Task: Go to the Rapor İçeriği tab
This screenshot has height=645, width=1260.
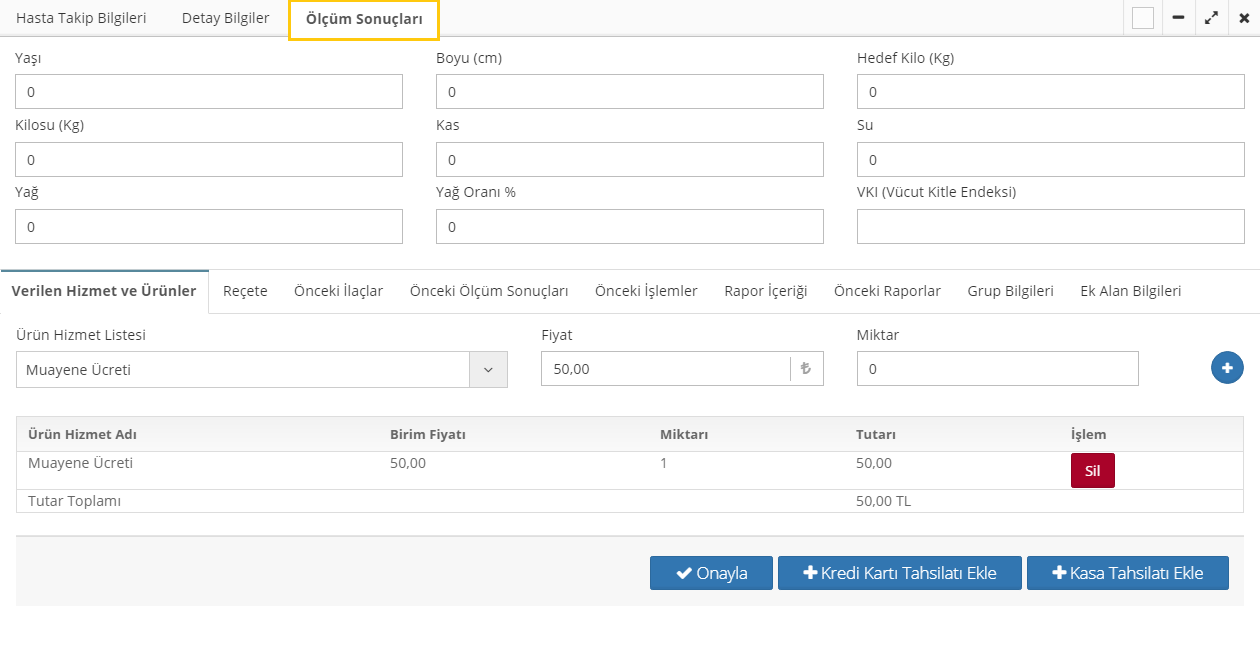Action: 765,291
